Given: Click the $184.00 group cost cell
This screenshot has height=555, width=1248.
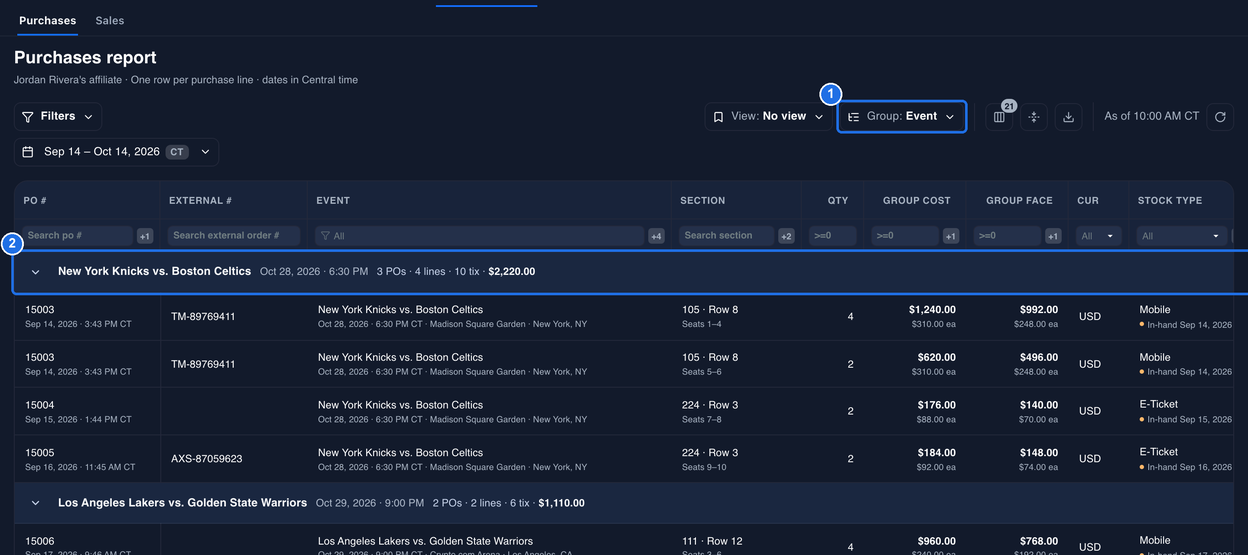Looking at the screenshot, I should click(936, 453).
